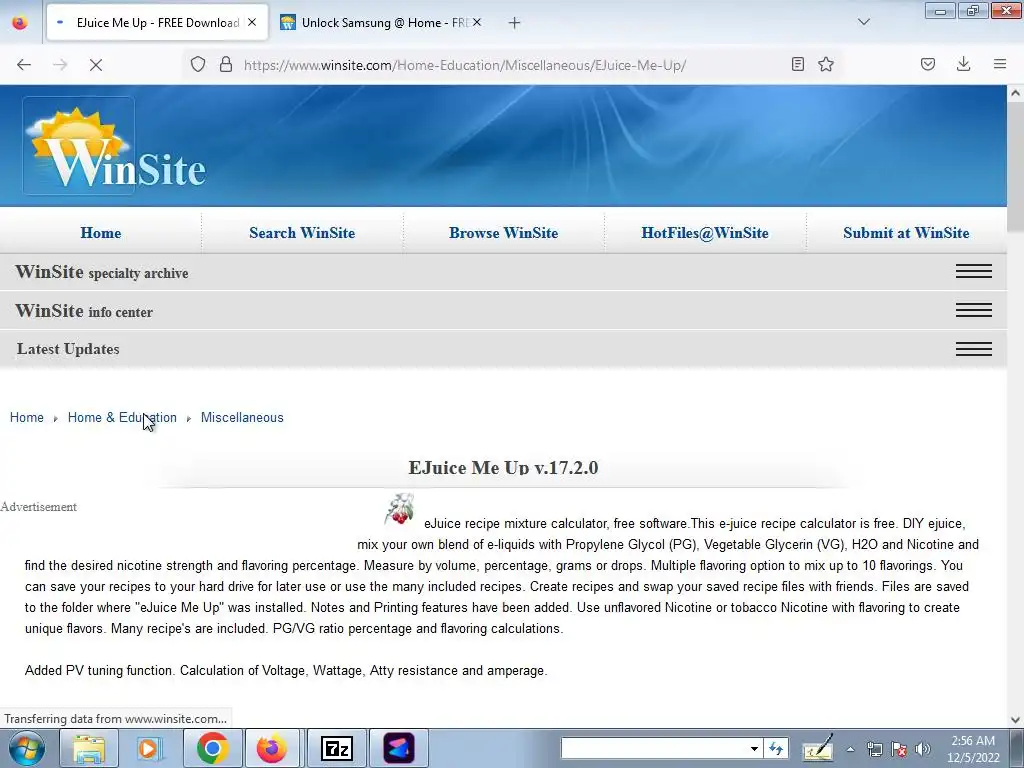
Task: Click the taskbar address input field
Action: (x=654, y=748)
